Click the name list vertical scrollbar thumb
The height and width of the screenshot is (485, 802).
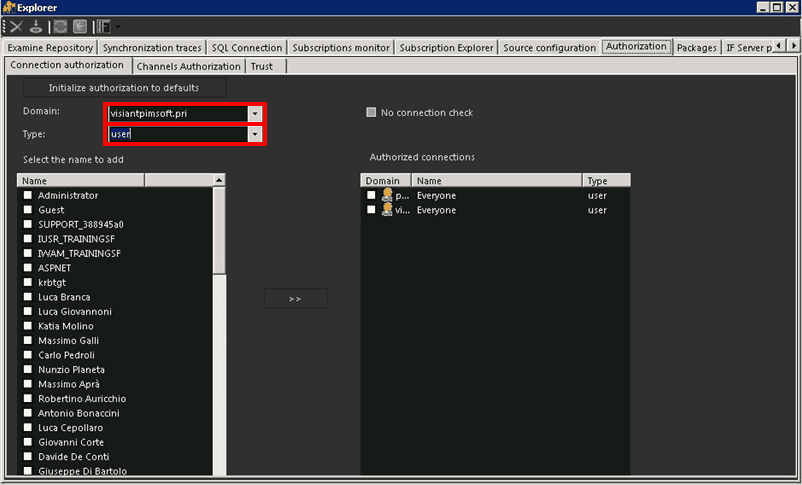219,230
